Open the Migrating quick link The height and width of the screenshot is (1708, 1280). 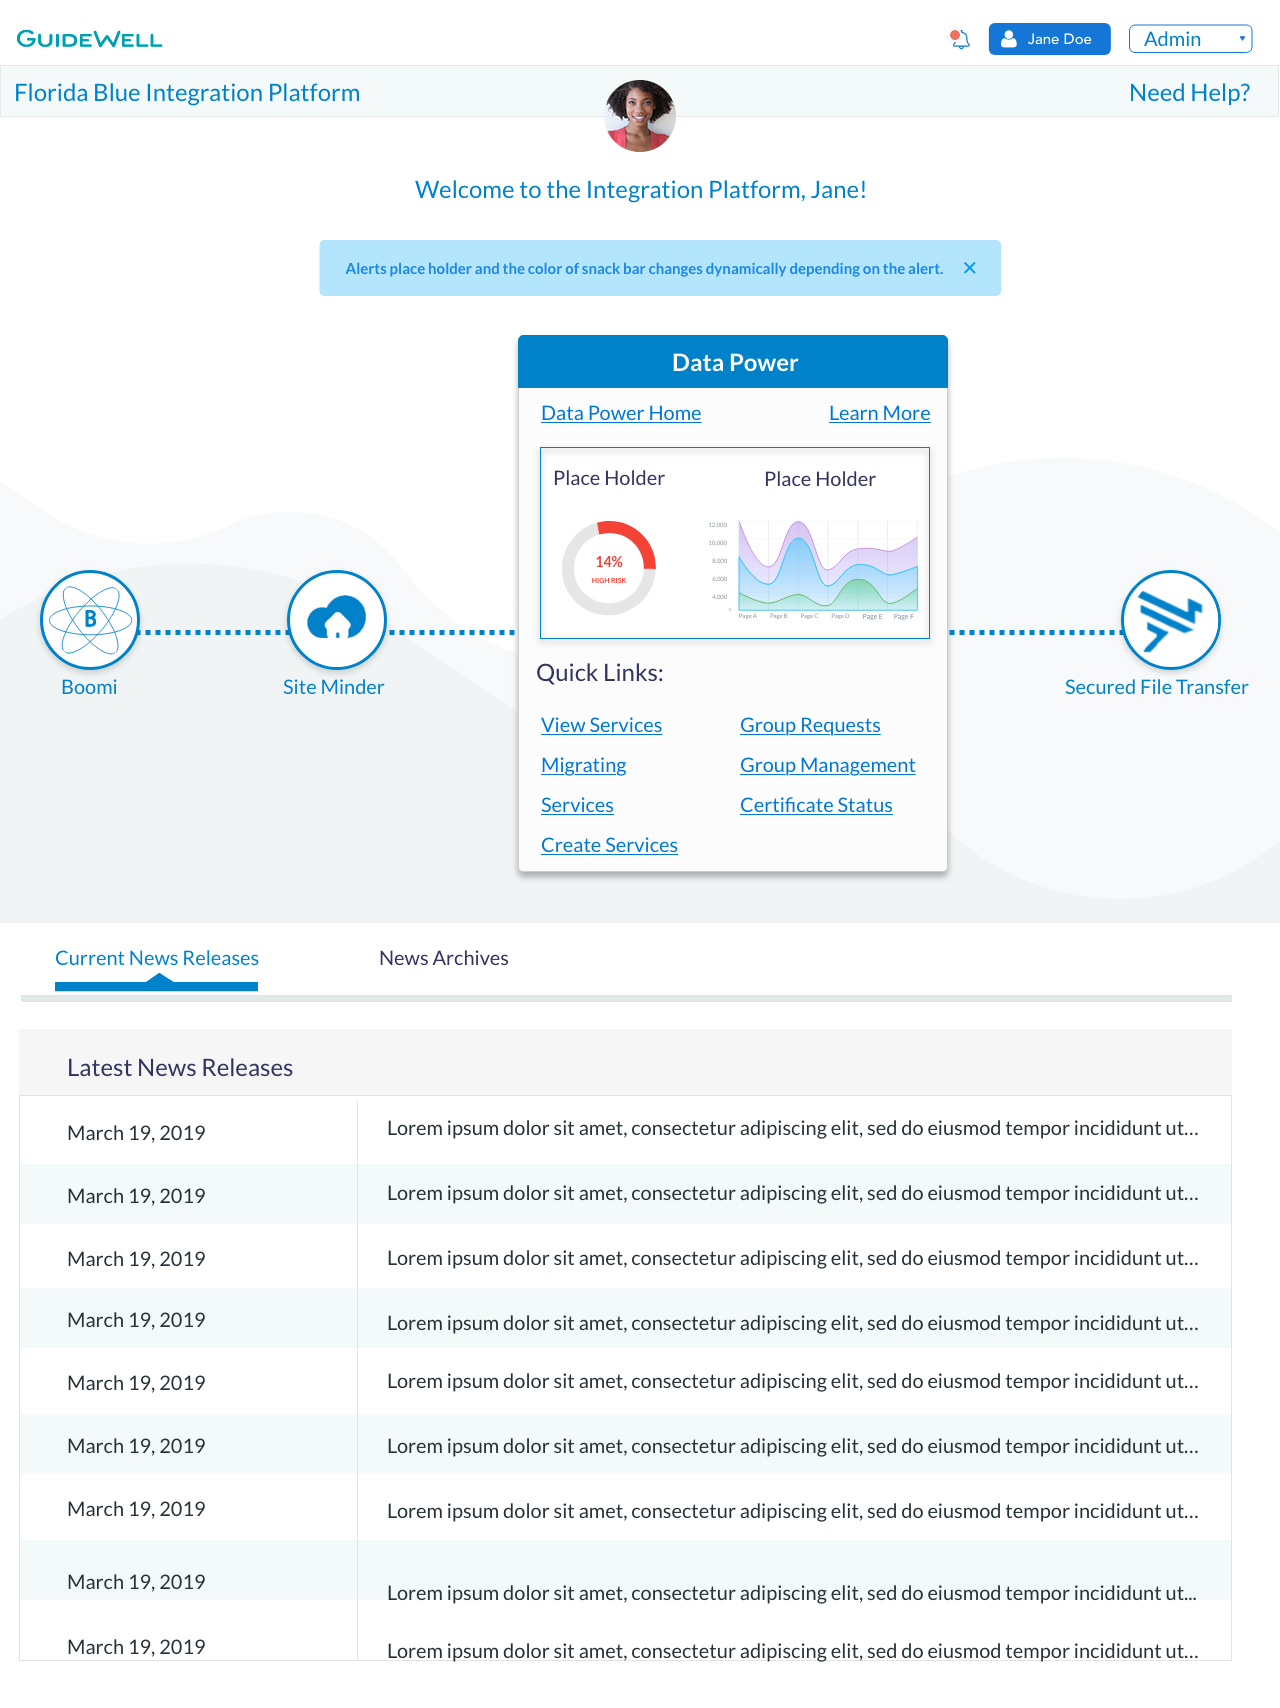pos(583,765)
